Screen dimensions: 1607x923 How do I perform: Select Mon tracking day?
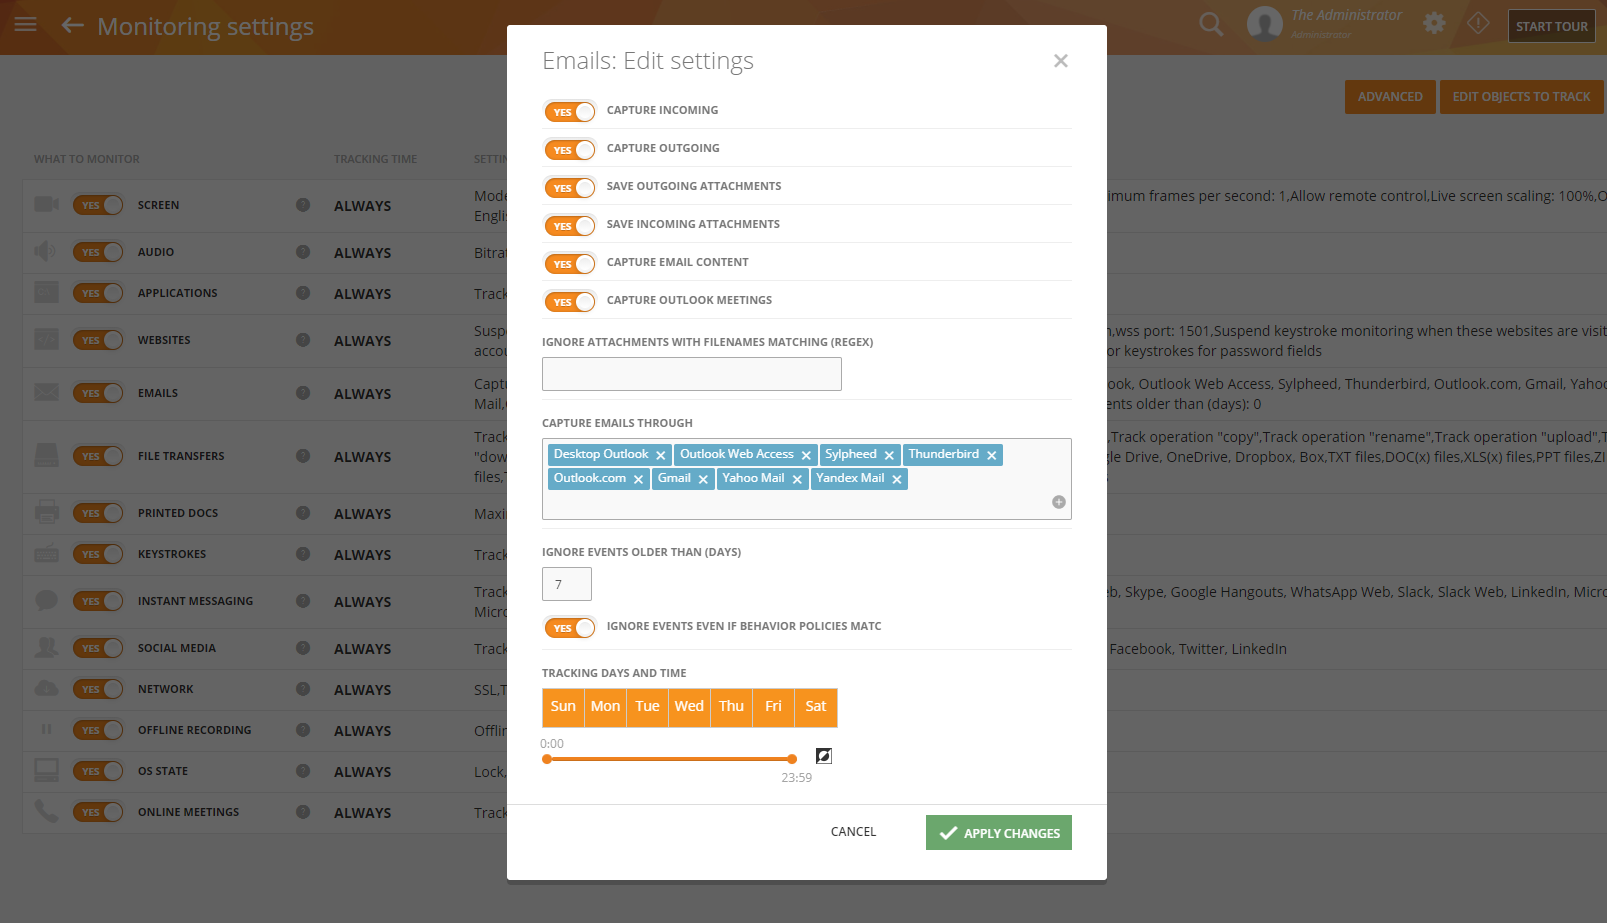(605, 707)
